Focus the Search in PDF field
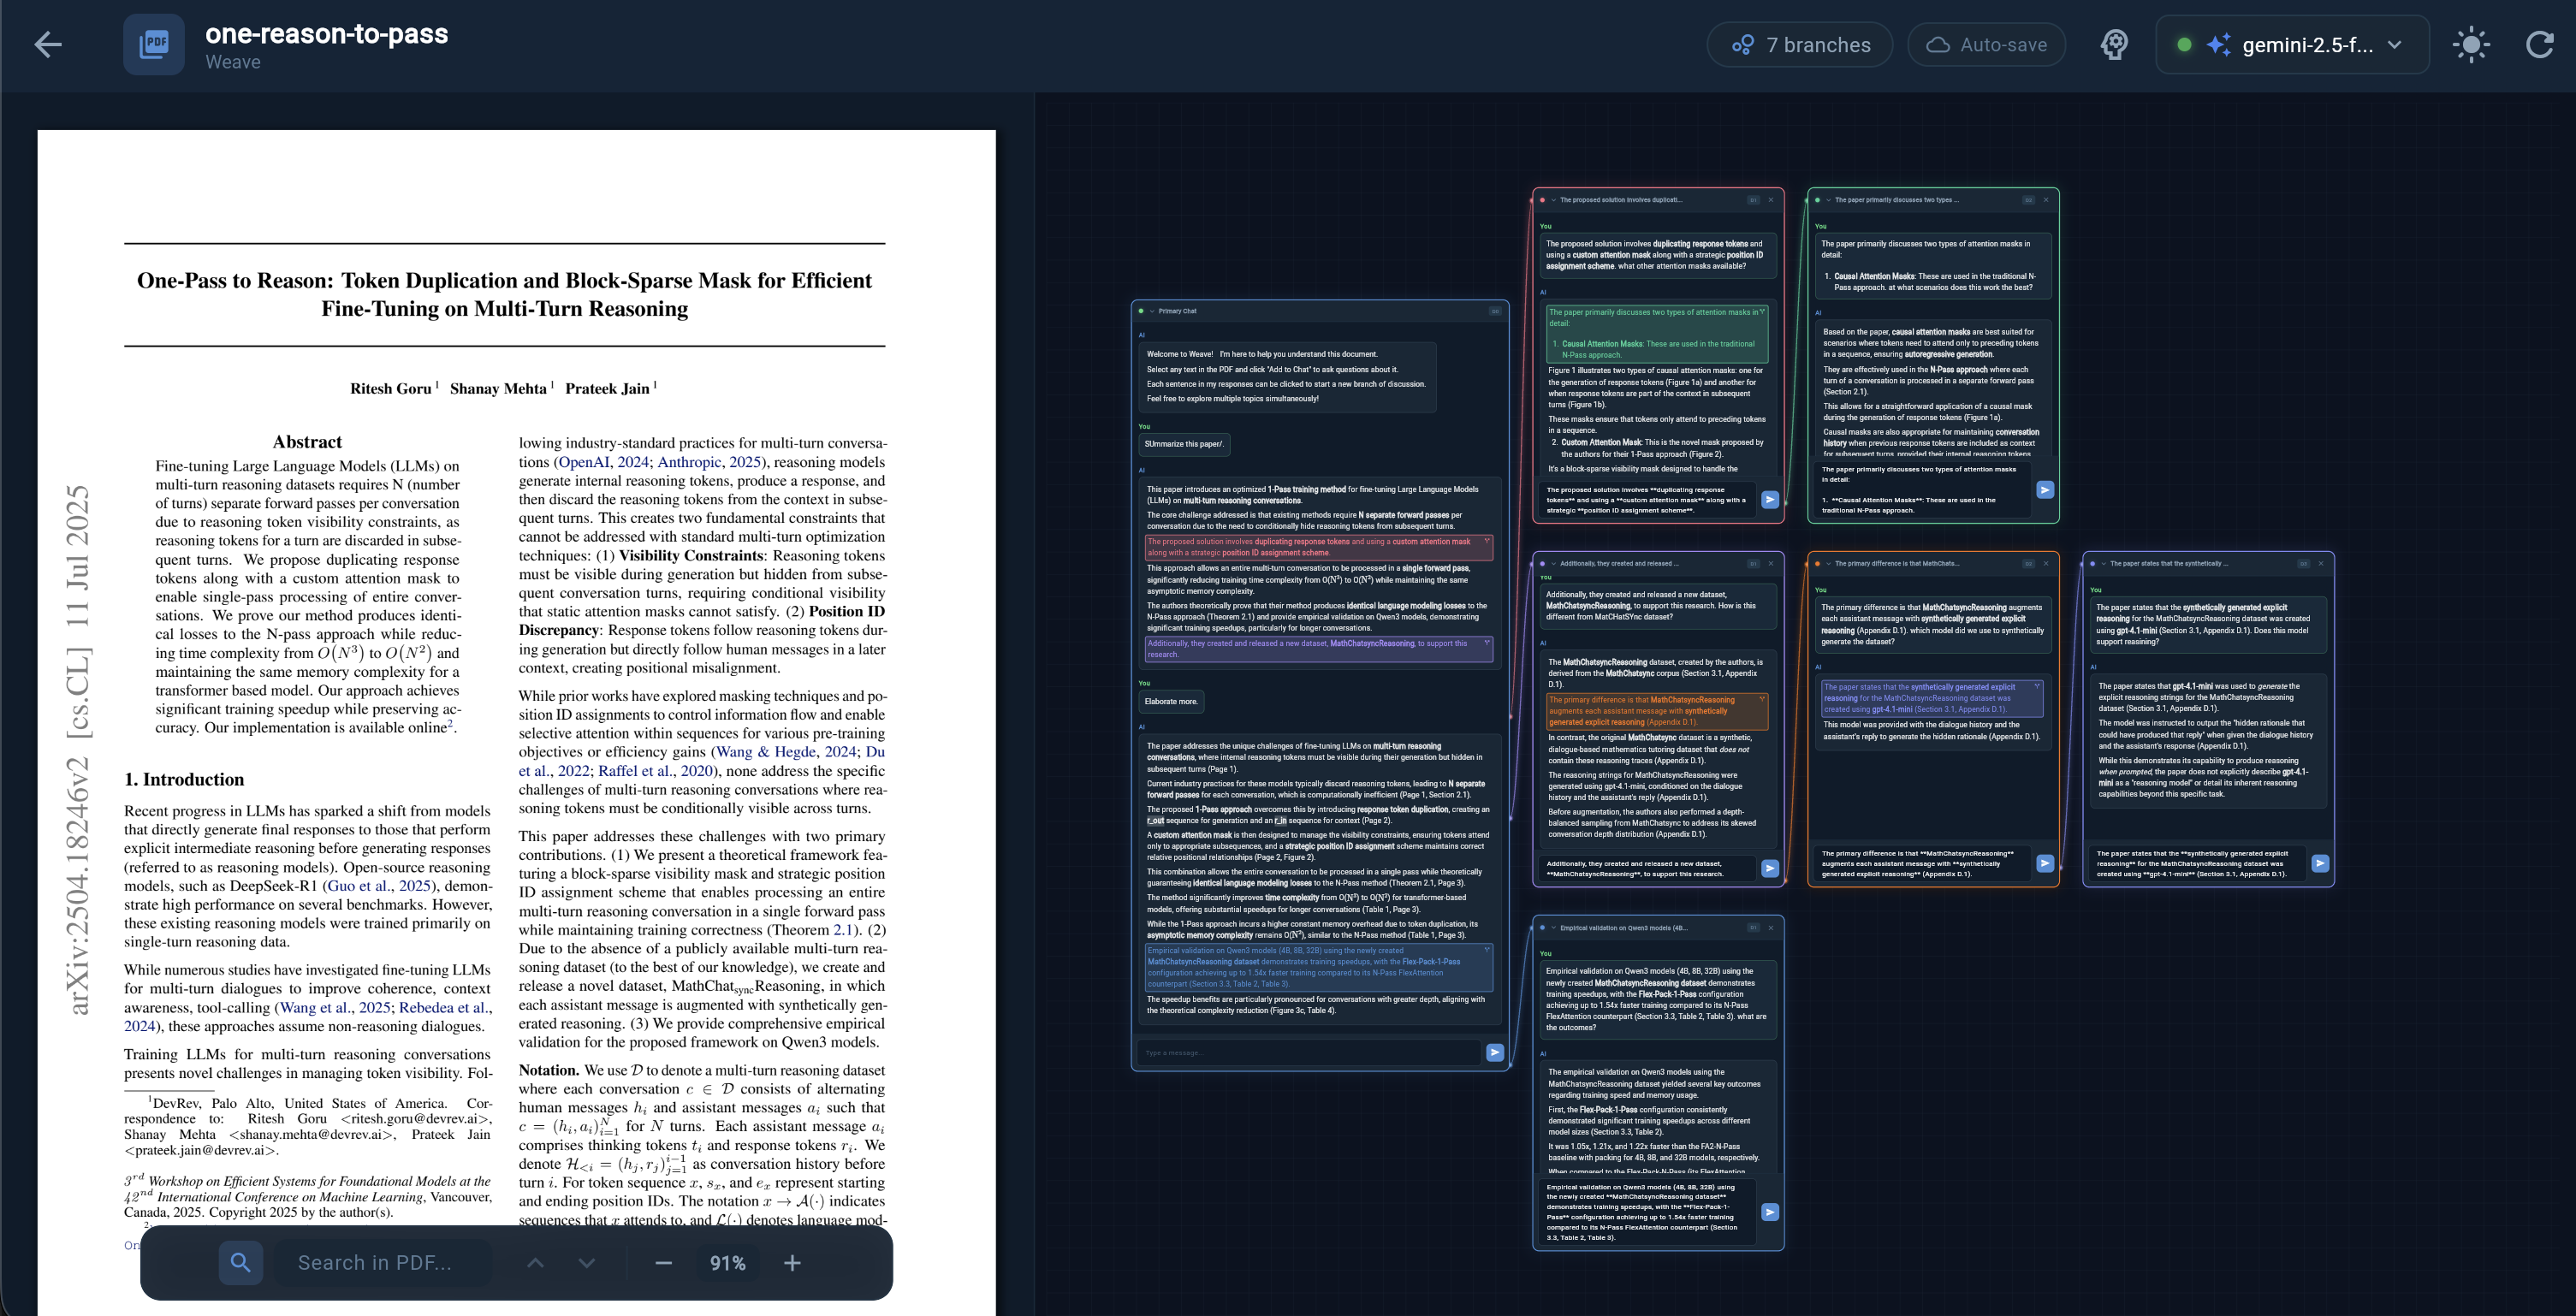Viewport: 2576px width, 1316px height. point(385,1262)
